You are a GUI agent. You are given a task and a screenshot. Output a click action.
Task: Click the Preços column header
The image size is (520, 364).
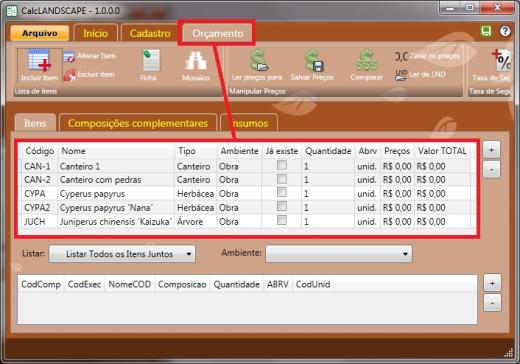(397, 151)
